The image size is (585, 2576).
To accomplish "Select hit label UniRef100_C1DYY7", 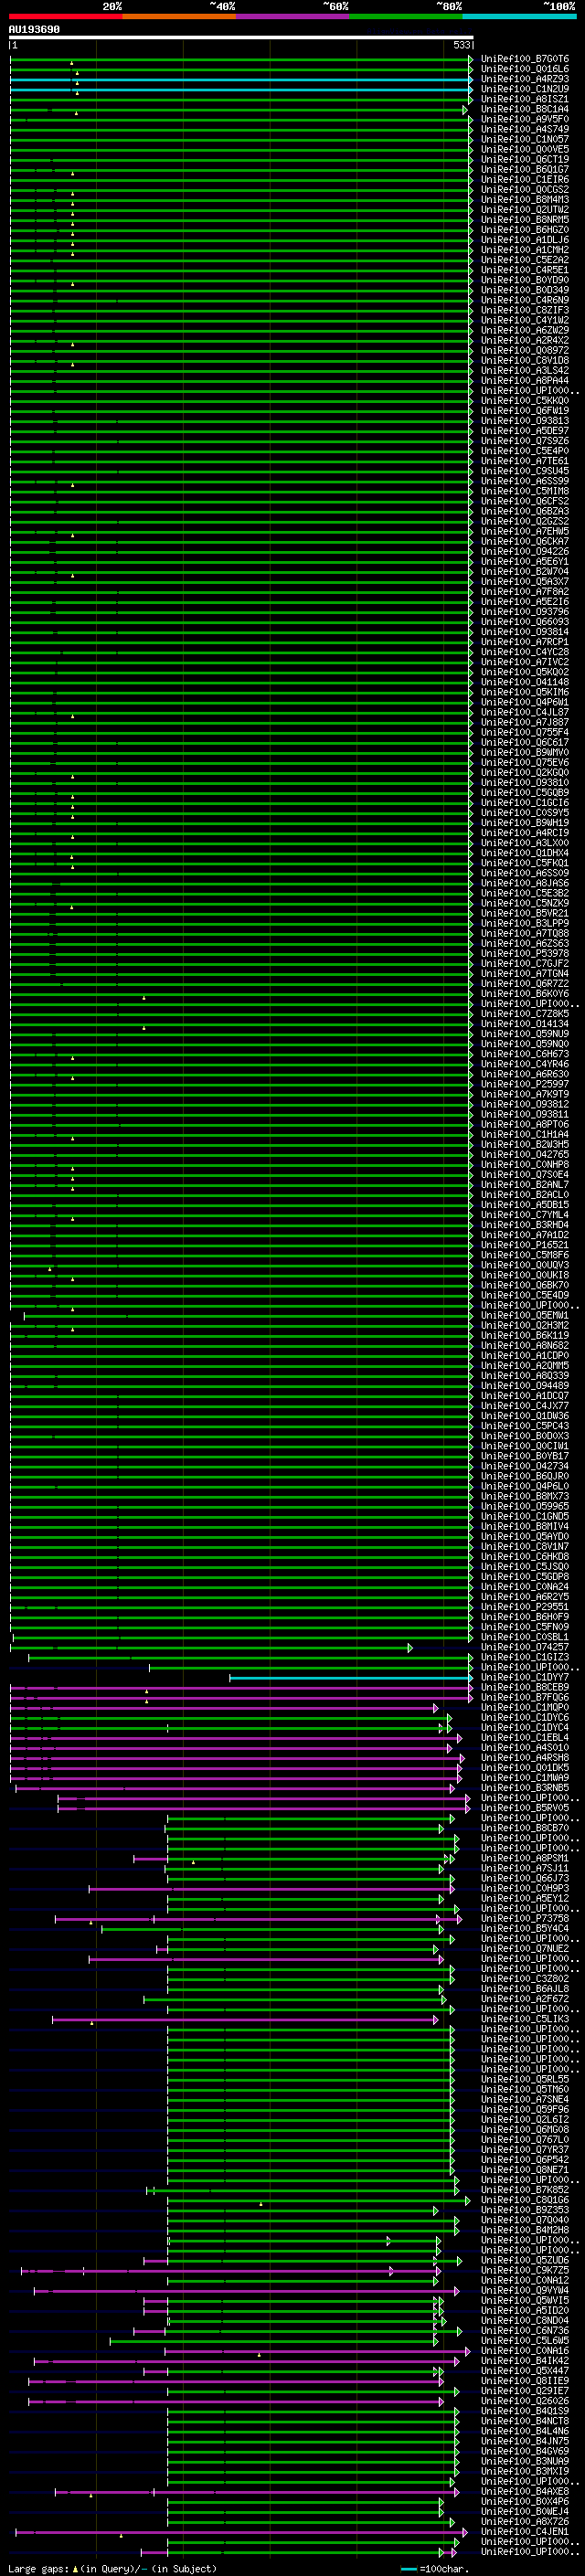I will coord(525,1677).
